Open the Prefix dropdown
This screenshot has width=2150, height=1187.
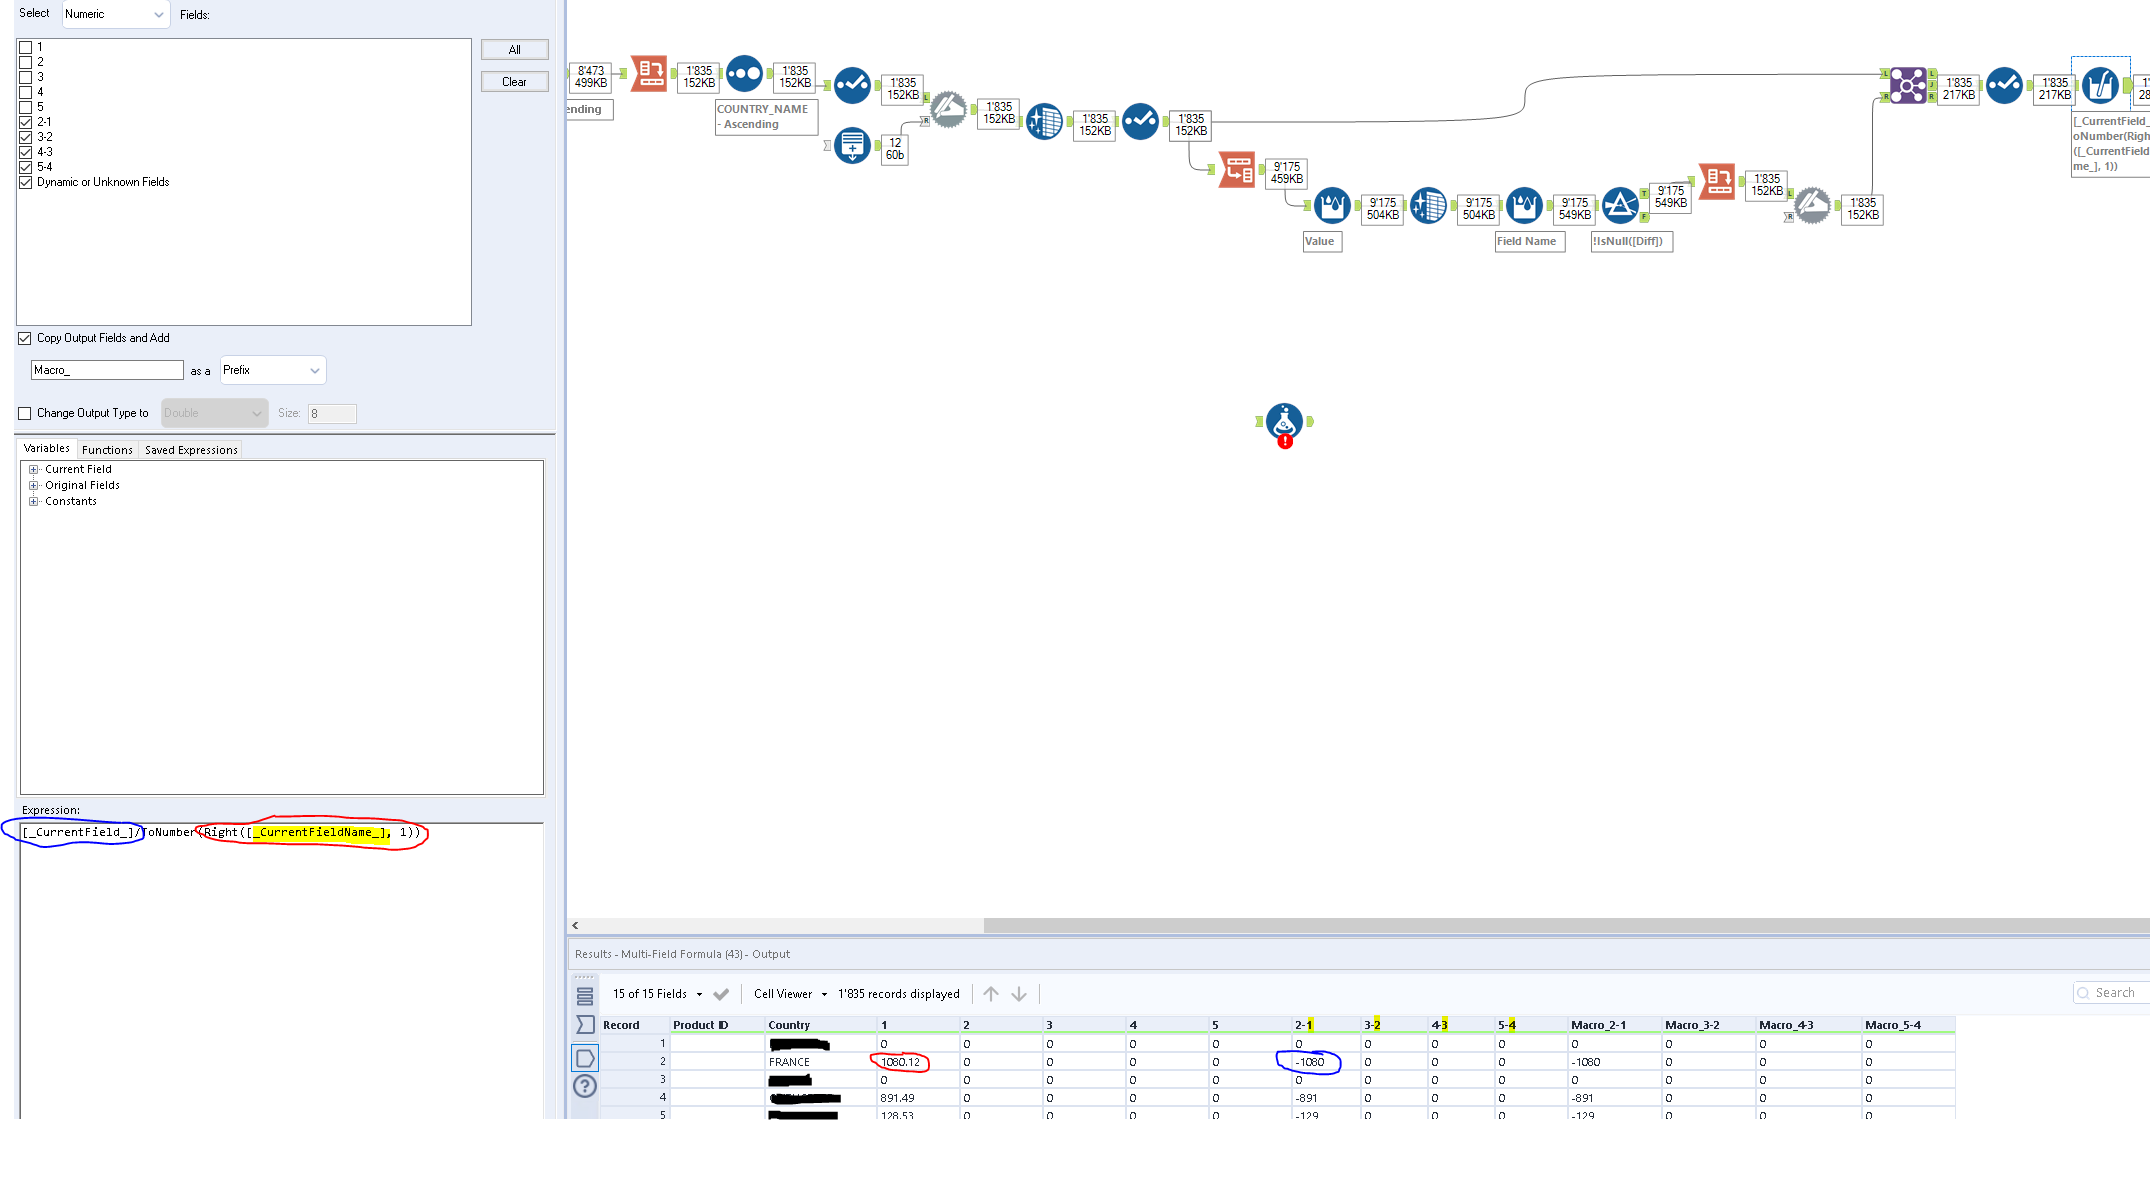coord(272,370)
